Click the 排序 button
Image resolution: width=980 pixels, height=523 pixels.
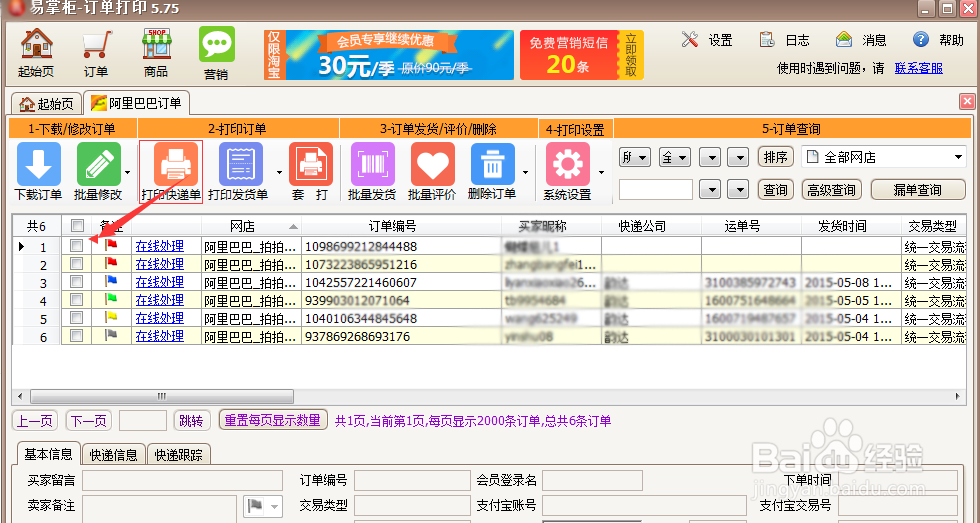pyautogui.click(x=776, y=157)
